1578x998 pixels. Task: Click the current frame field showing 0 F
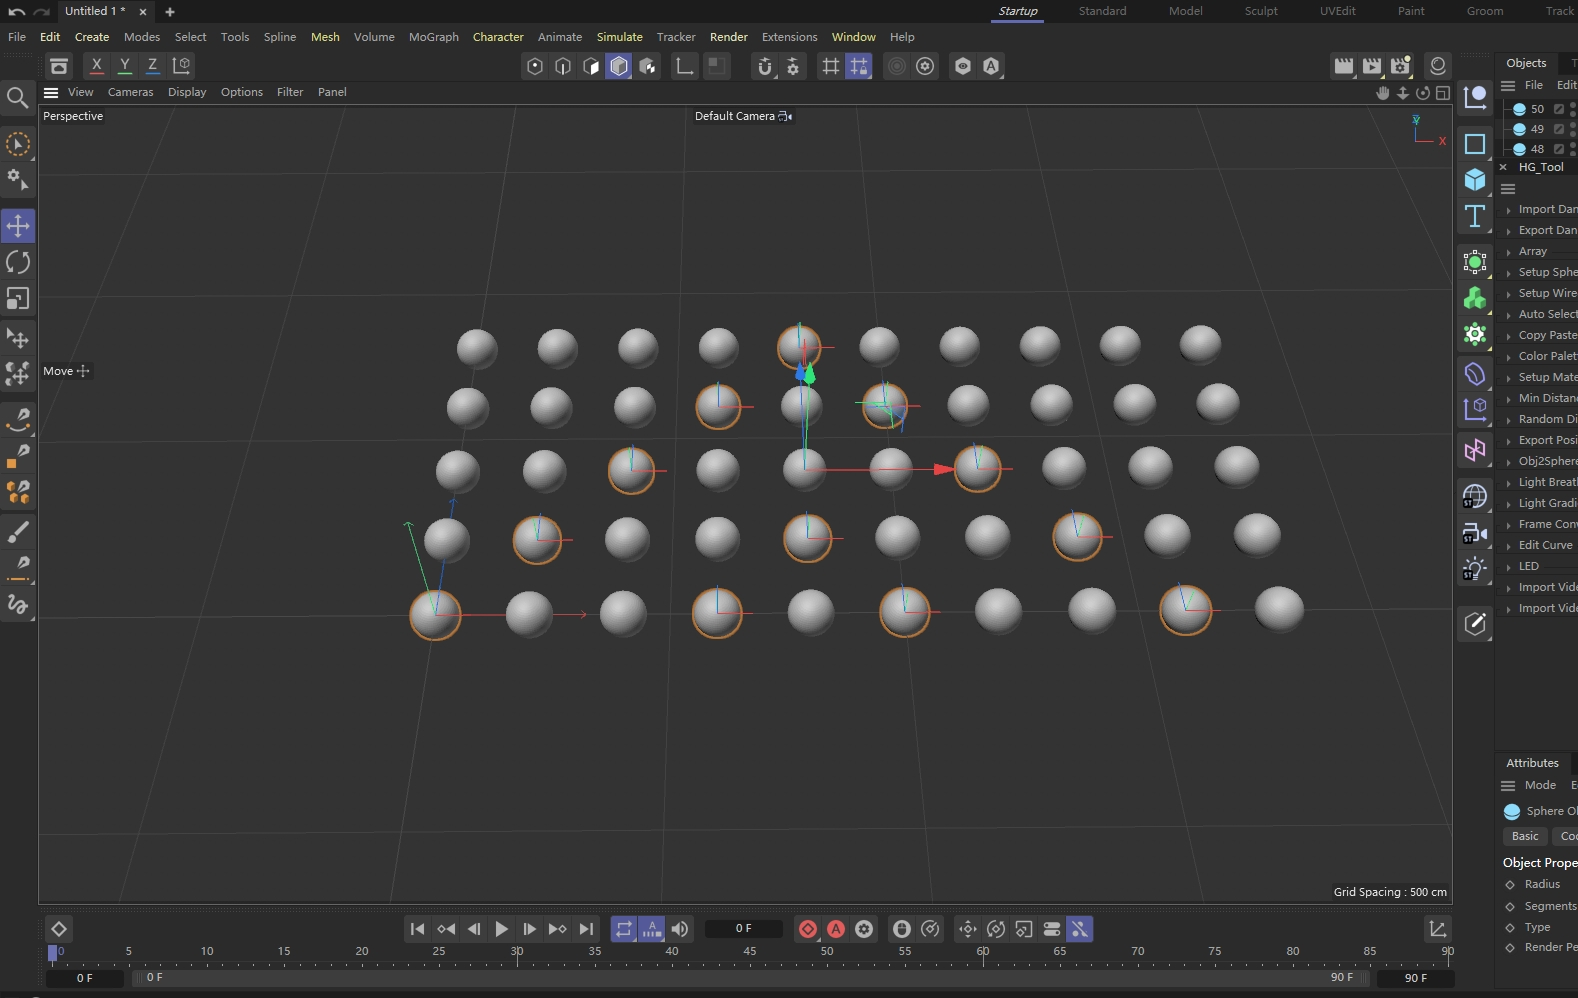coord(743,929)
